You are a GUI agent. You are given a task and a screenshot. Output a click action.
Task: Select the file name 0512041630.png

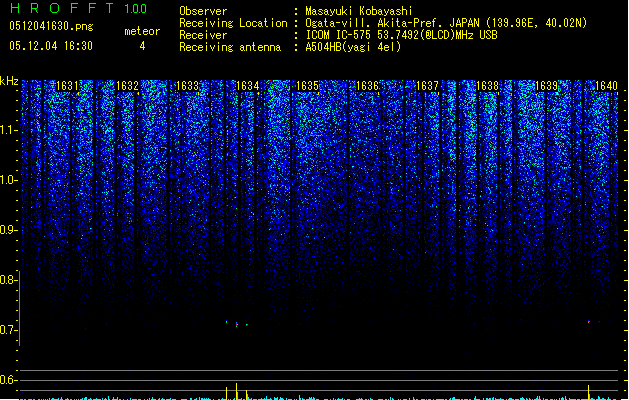tap(51, 26)
